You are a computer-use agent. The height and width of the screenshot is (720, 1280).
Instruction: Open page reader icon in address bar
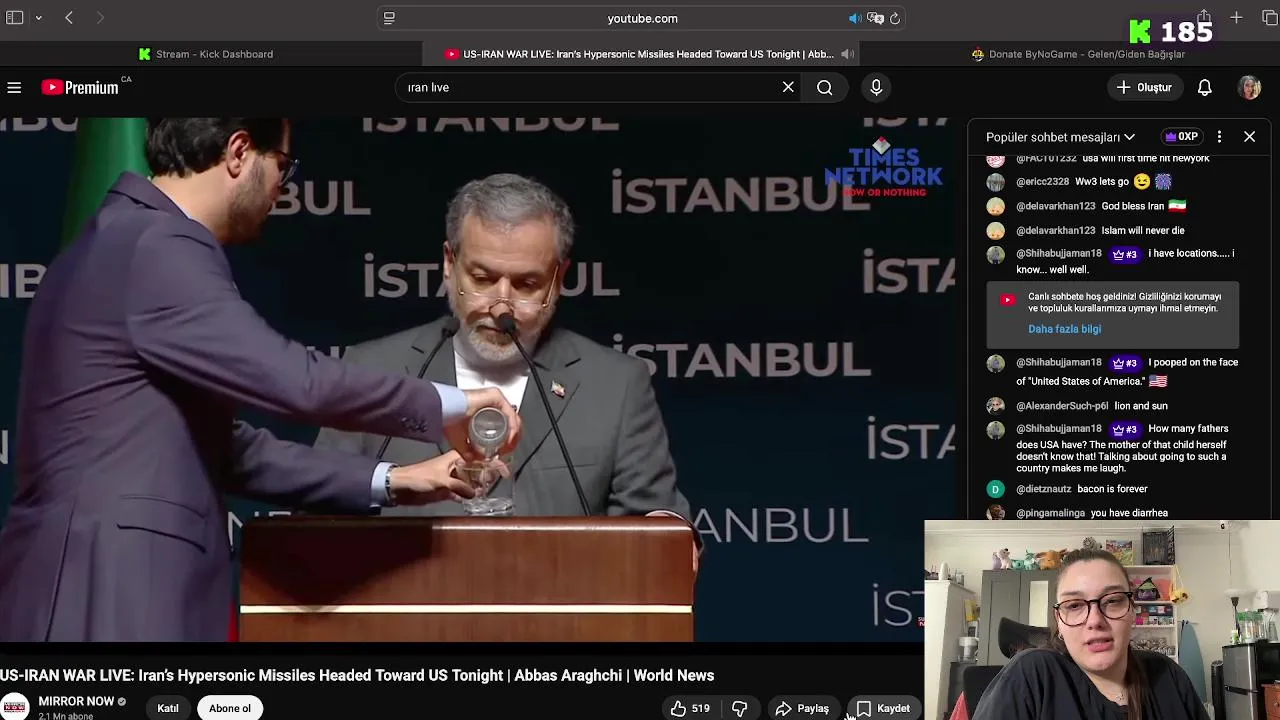[389, 18]
